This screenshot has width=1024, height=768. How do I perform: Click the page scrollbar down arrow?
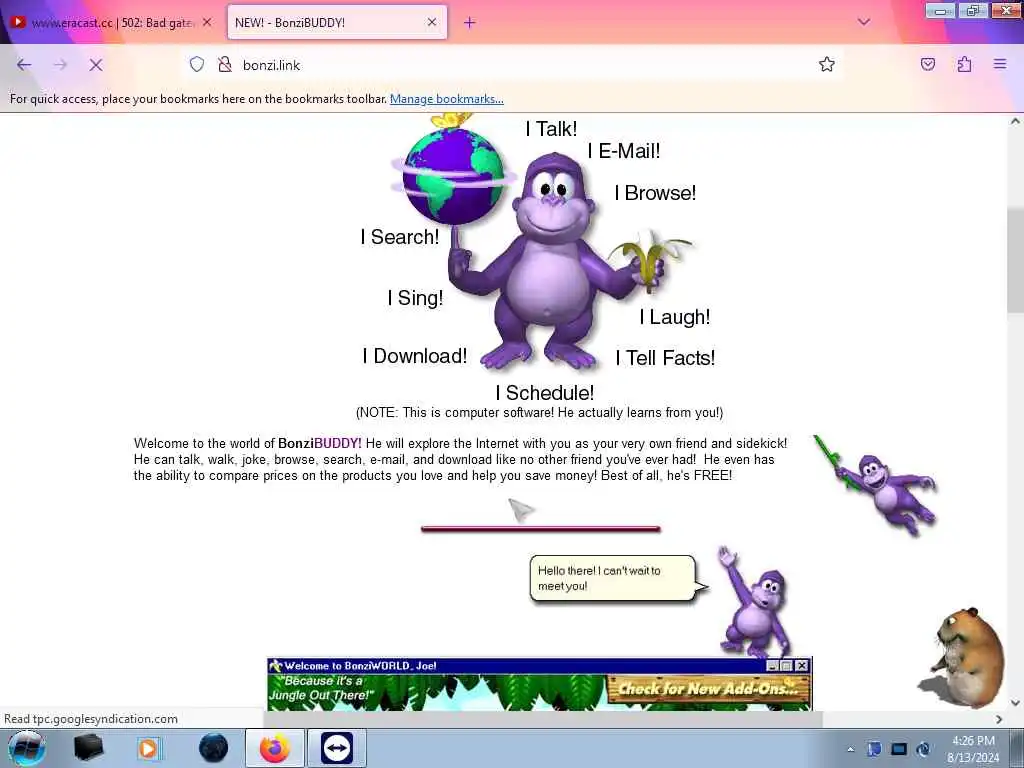(x=1016, y=703)
